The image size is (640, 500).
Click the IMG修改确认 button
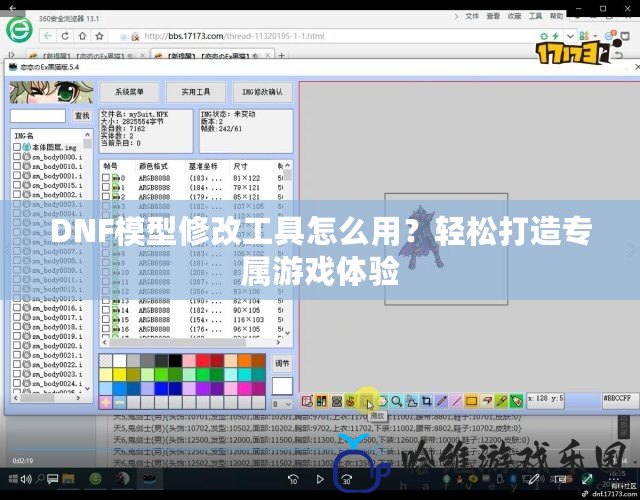(262, 92)
